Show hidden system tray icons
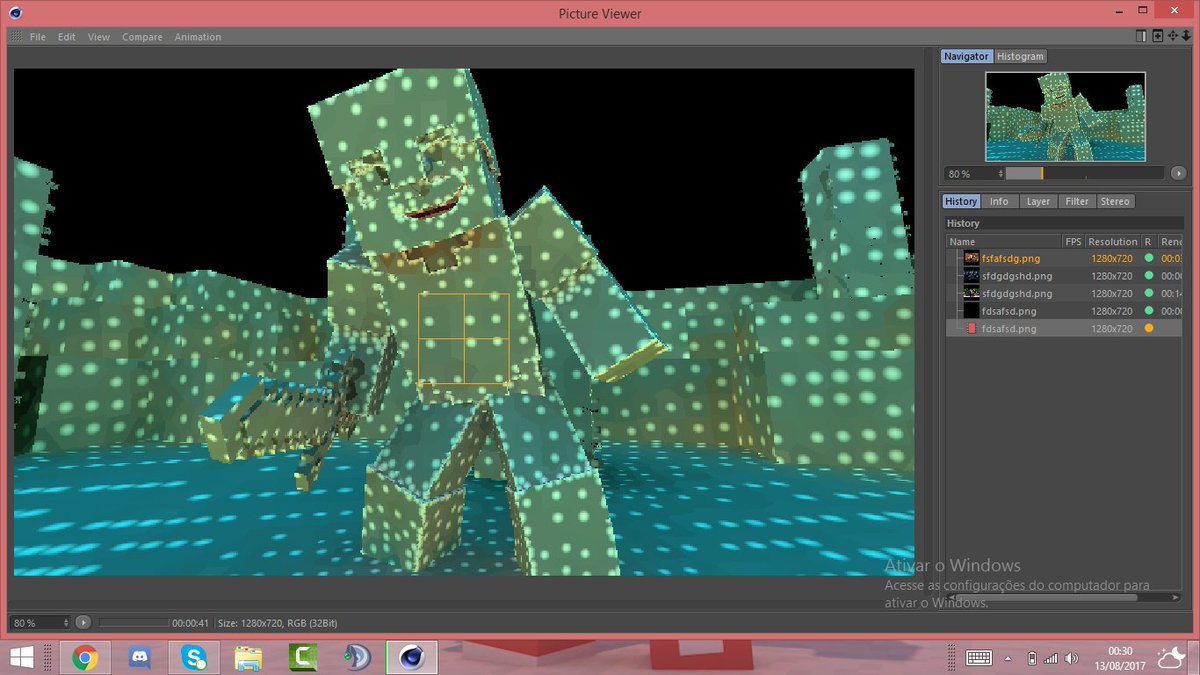 1008,658
